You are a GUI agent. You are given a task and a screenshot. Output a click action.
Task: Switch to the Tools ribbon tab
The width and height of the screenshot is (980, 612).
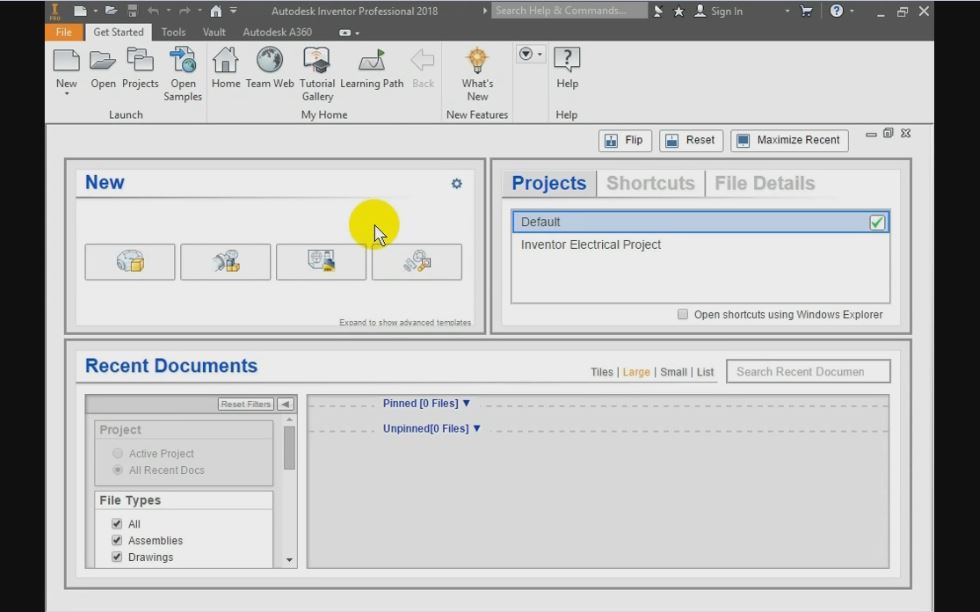(x=173, y=32)
